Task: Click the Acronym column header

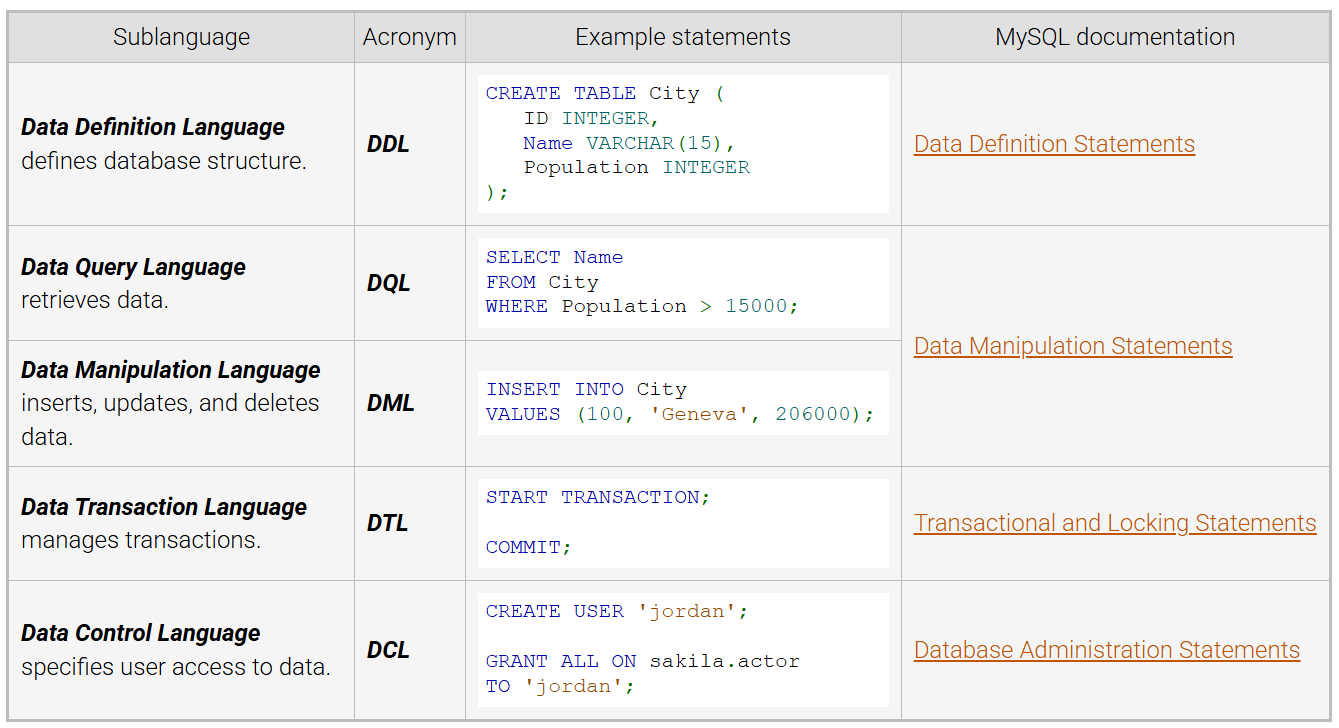Action: coord(409,38)
